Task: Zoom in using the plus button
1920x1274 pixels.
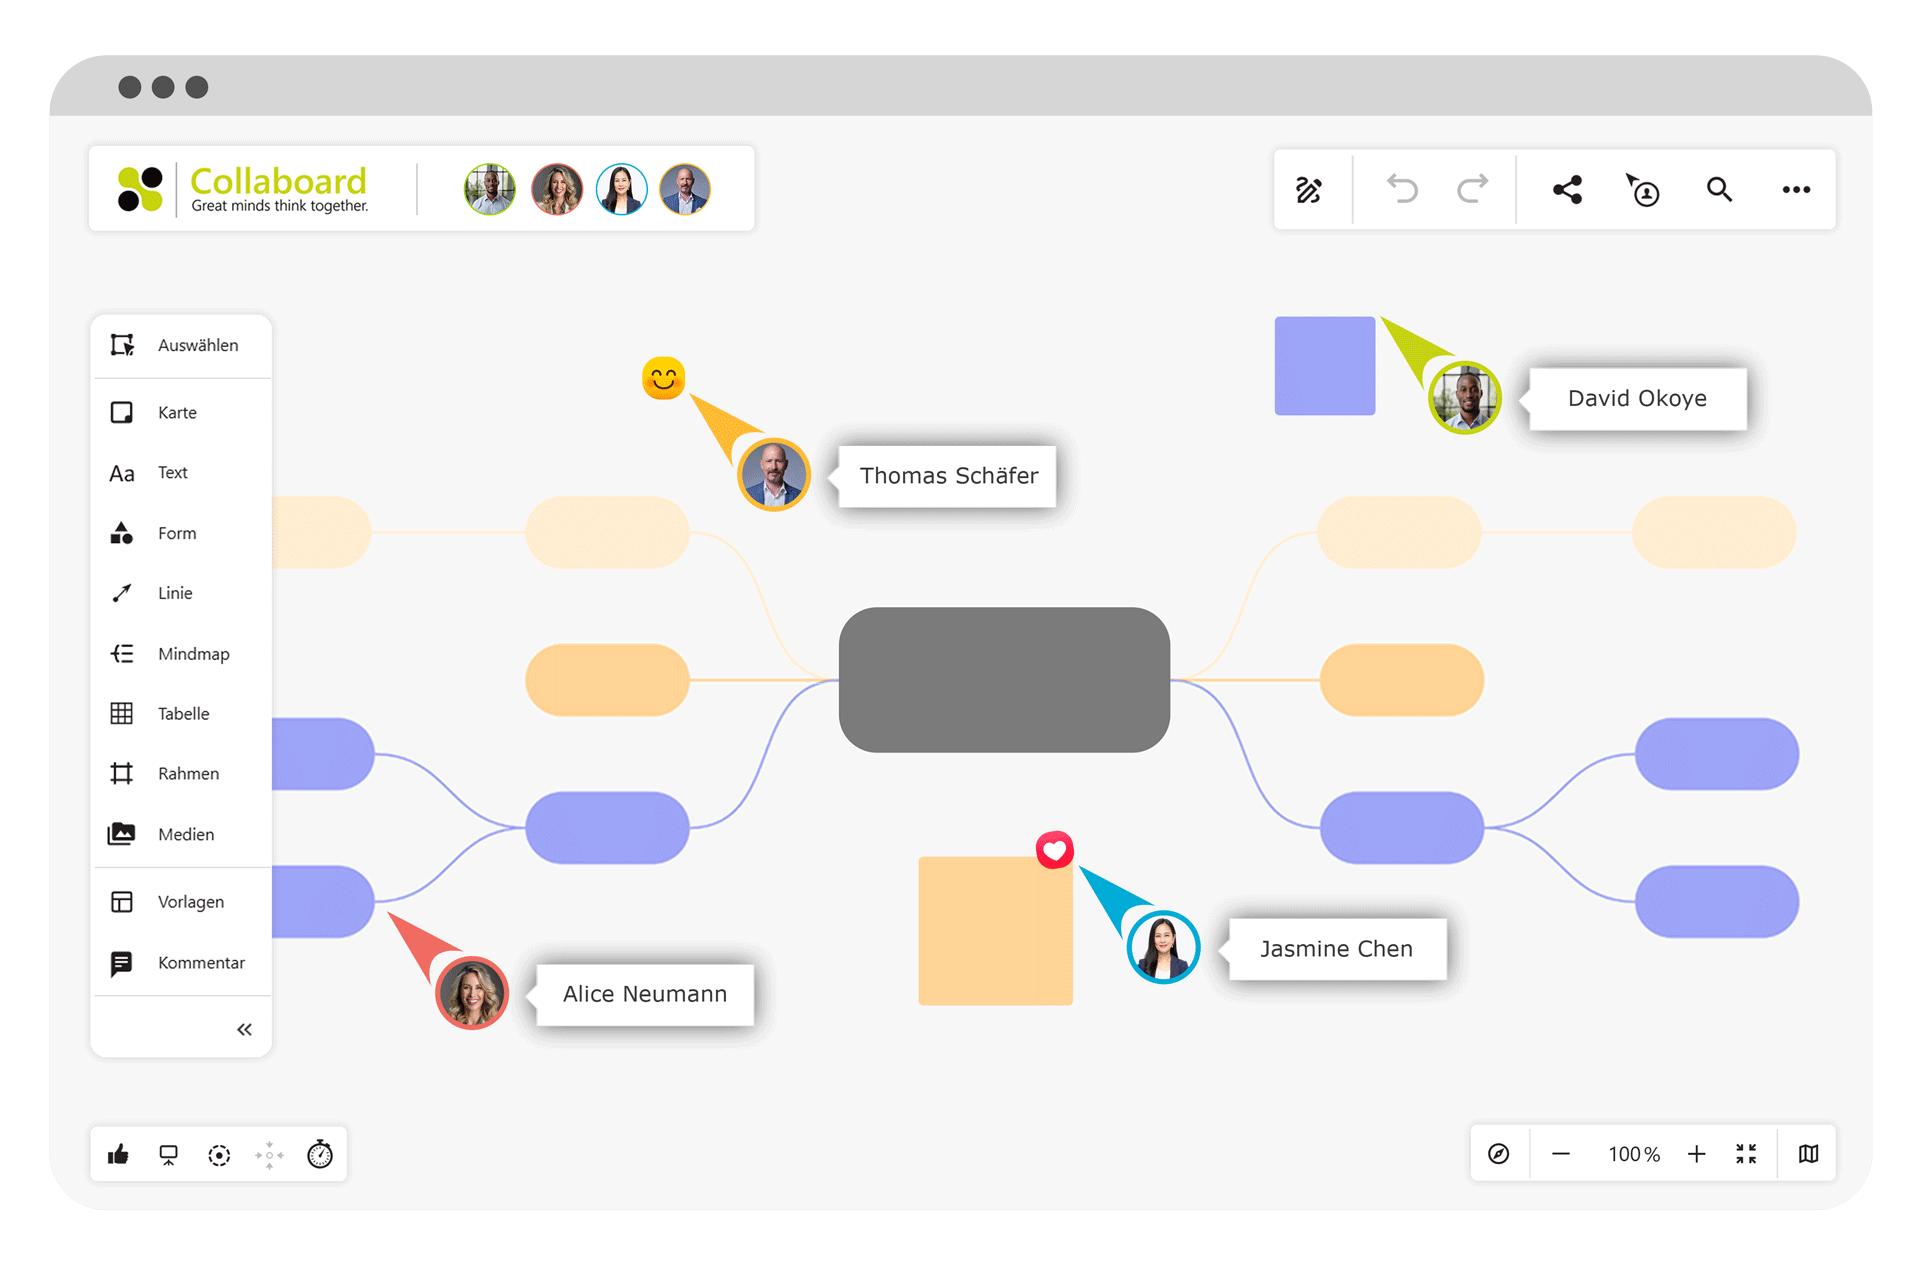Action: 1697,1153
